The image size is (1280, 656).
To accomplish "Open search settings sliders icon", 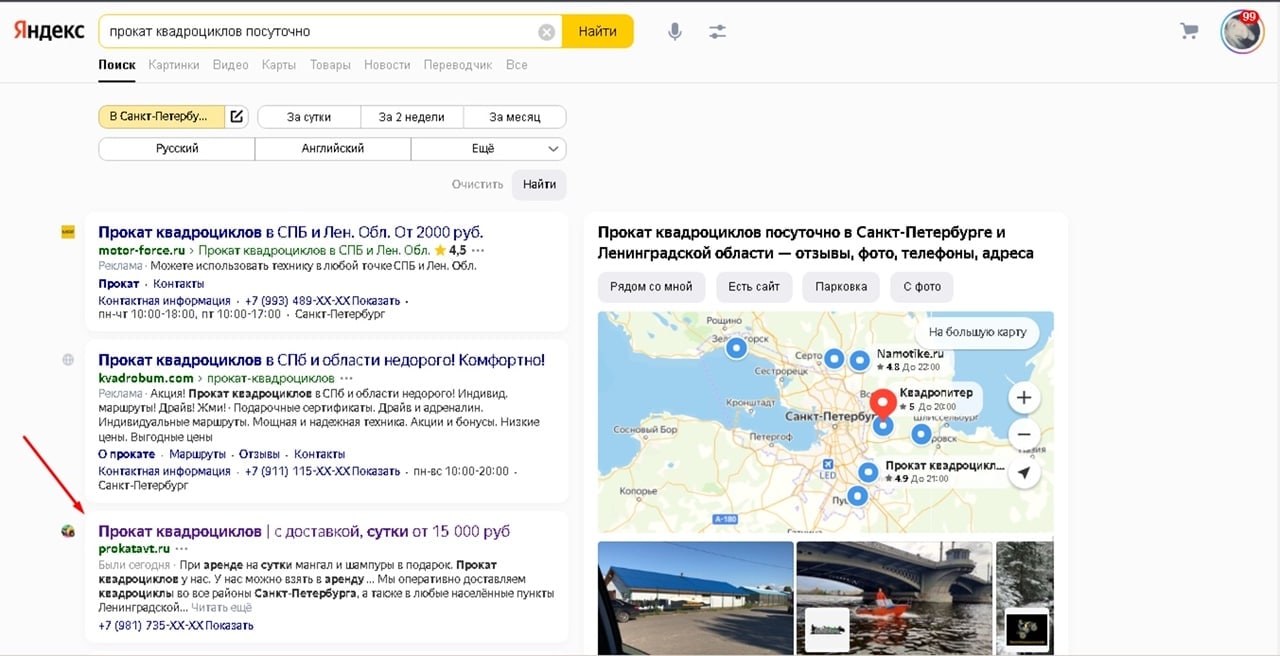I will (717, 32).
